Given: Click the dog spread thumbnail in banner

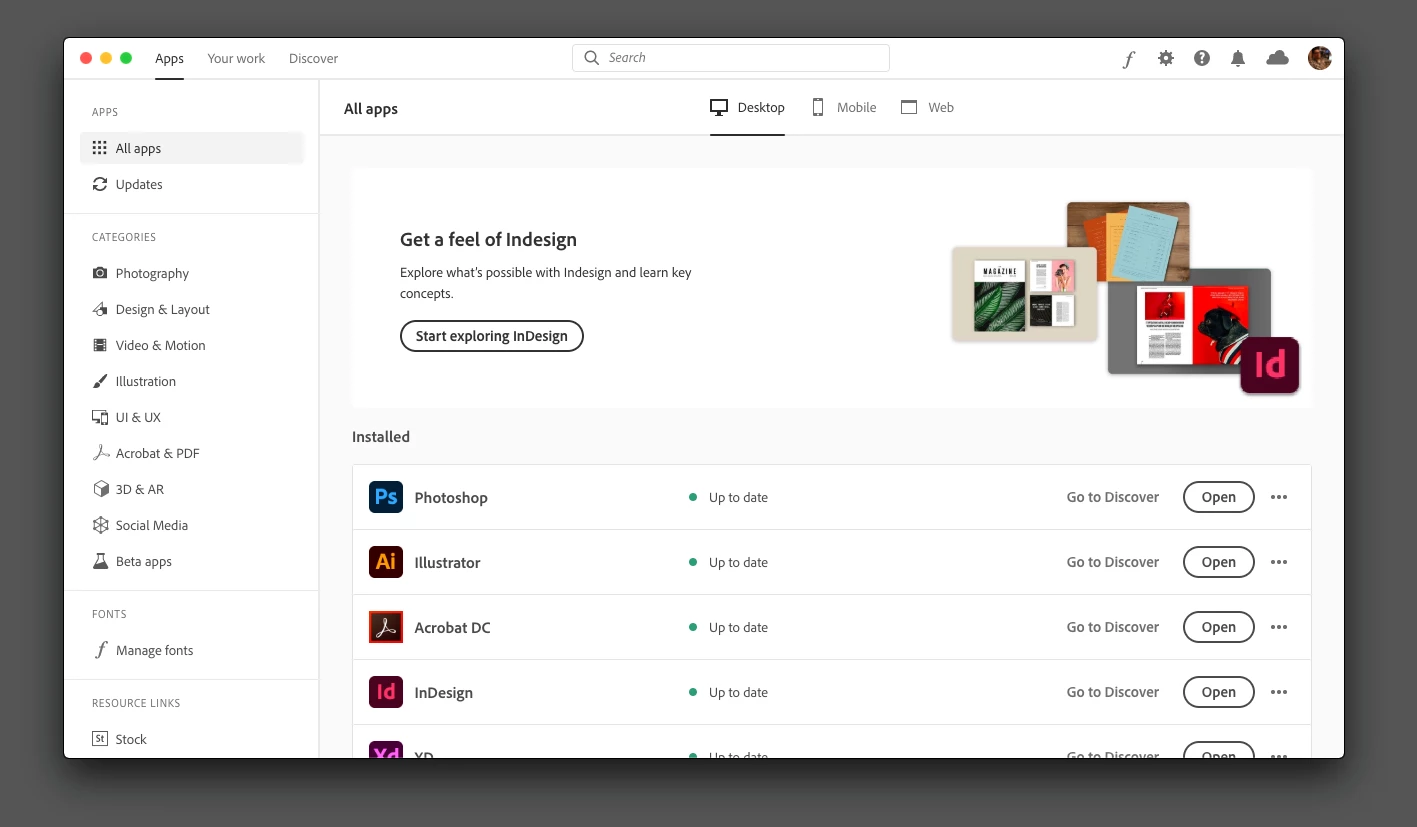Looking at the screenshot, I should (x=1189, y=322).
